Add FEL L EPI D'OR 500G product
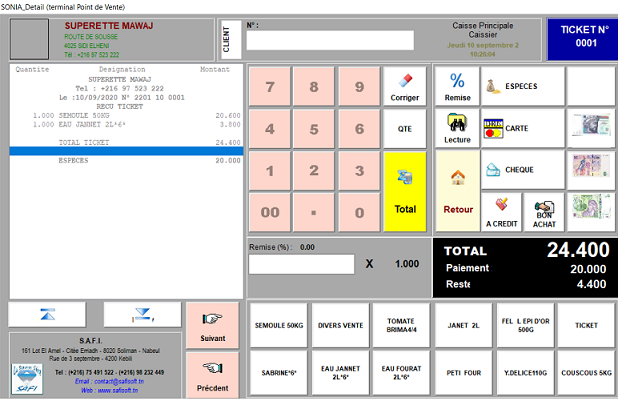Image resolution: width=618 pixels, height=401 pixels. (525, 325)
